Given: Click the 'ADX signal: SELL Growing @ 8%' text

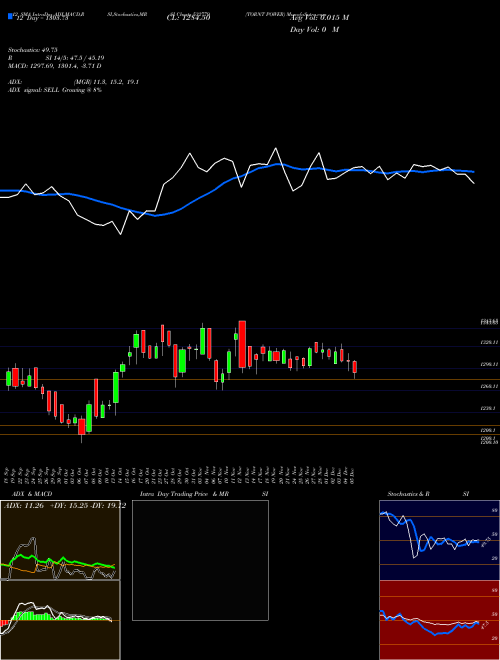Looking at the screenshot, I should click(55, 90).
